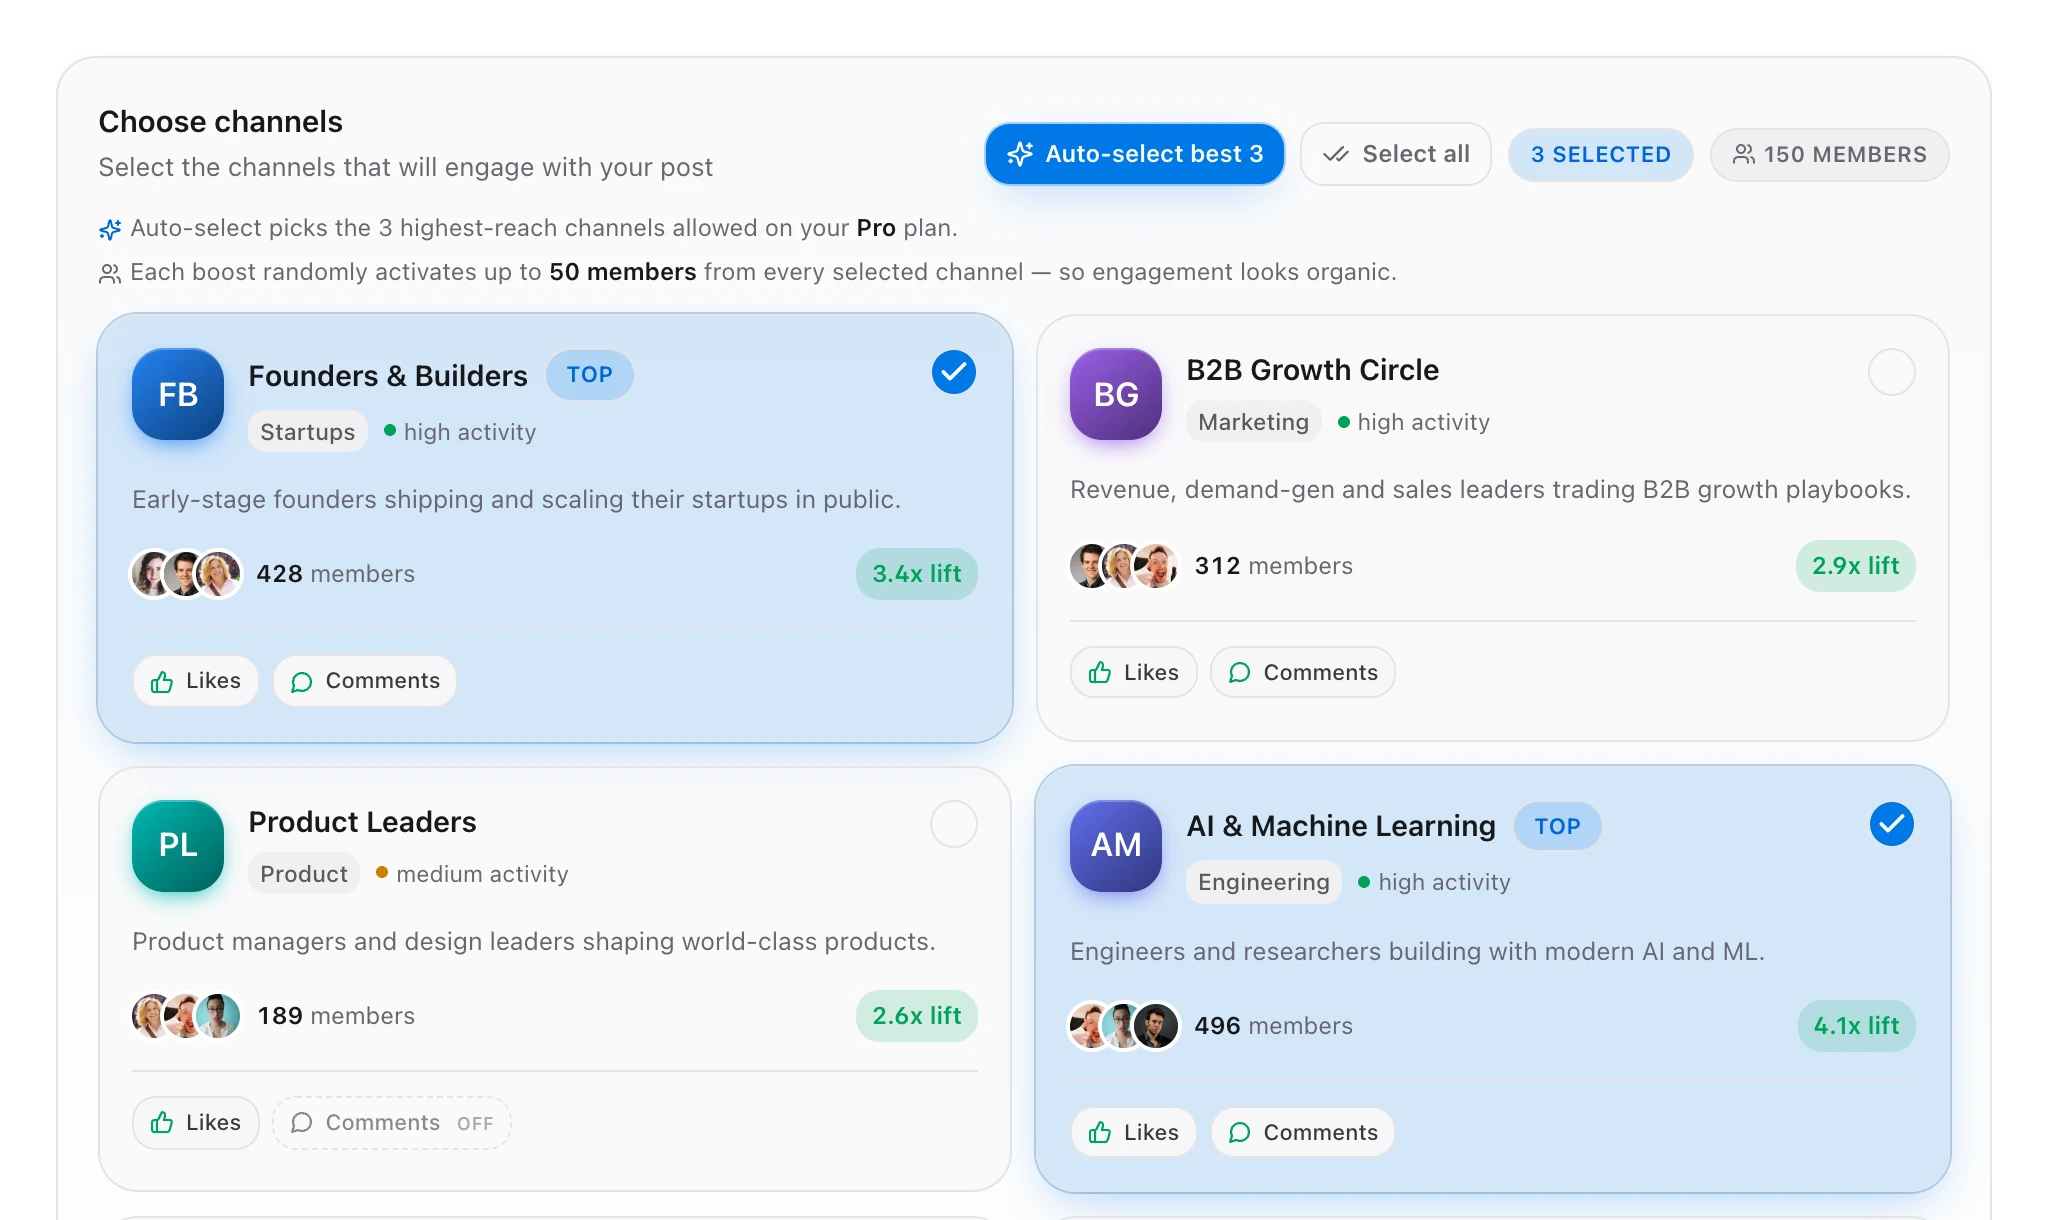Toggle Likes on Product Leaders card
The height and width of the screenshot is (1220, 2048).
pos(196,1123)
